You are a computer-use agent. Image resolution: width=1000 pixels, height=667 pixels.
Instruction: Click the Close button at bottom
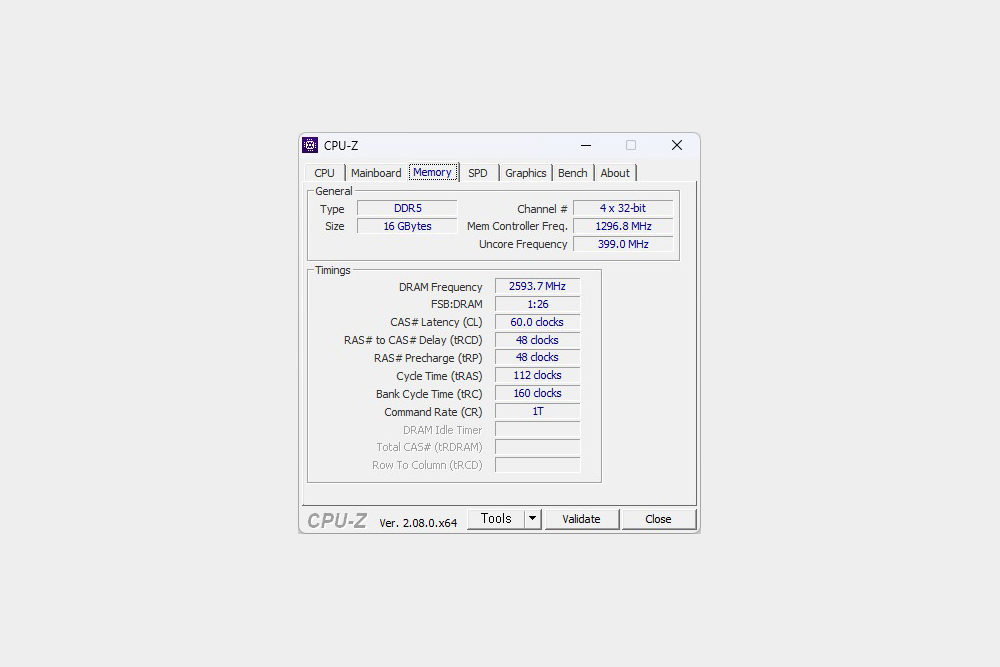658,519
